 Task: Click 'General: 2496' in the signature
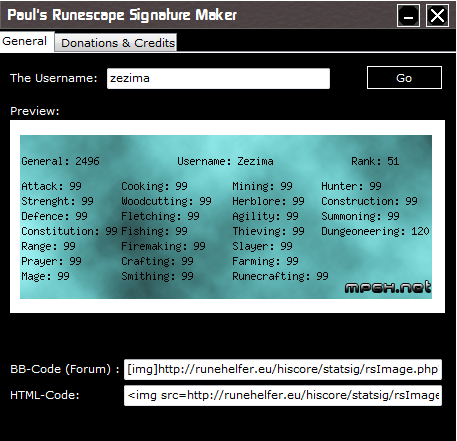click(x=60, y=161)
